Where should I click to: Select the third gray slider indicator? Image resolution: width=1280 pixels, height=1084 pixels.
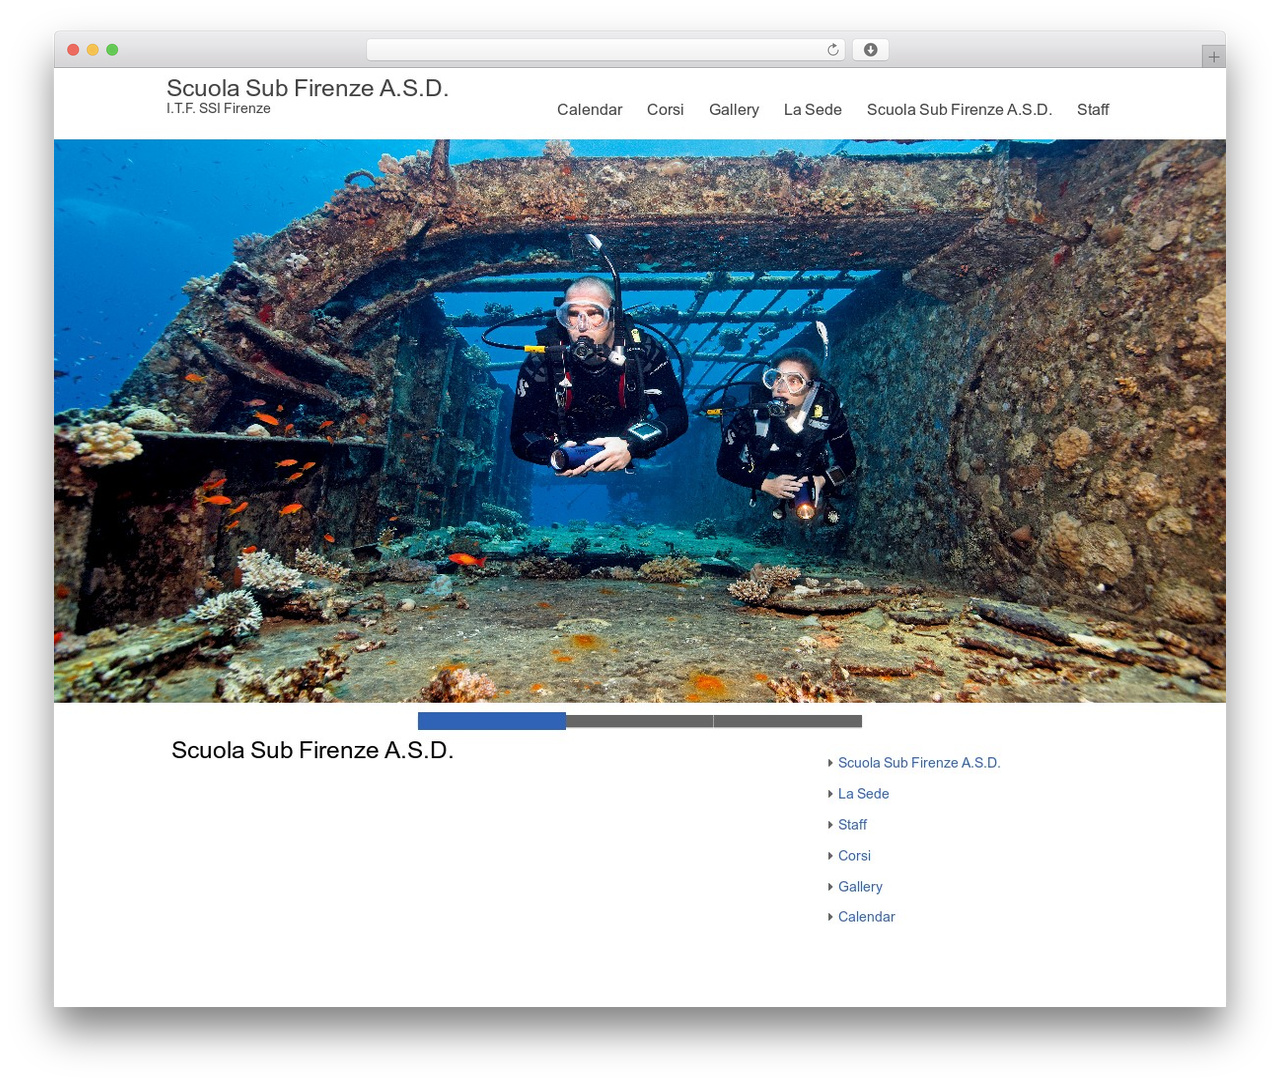(x=788, y=721)
